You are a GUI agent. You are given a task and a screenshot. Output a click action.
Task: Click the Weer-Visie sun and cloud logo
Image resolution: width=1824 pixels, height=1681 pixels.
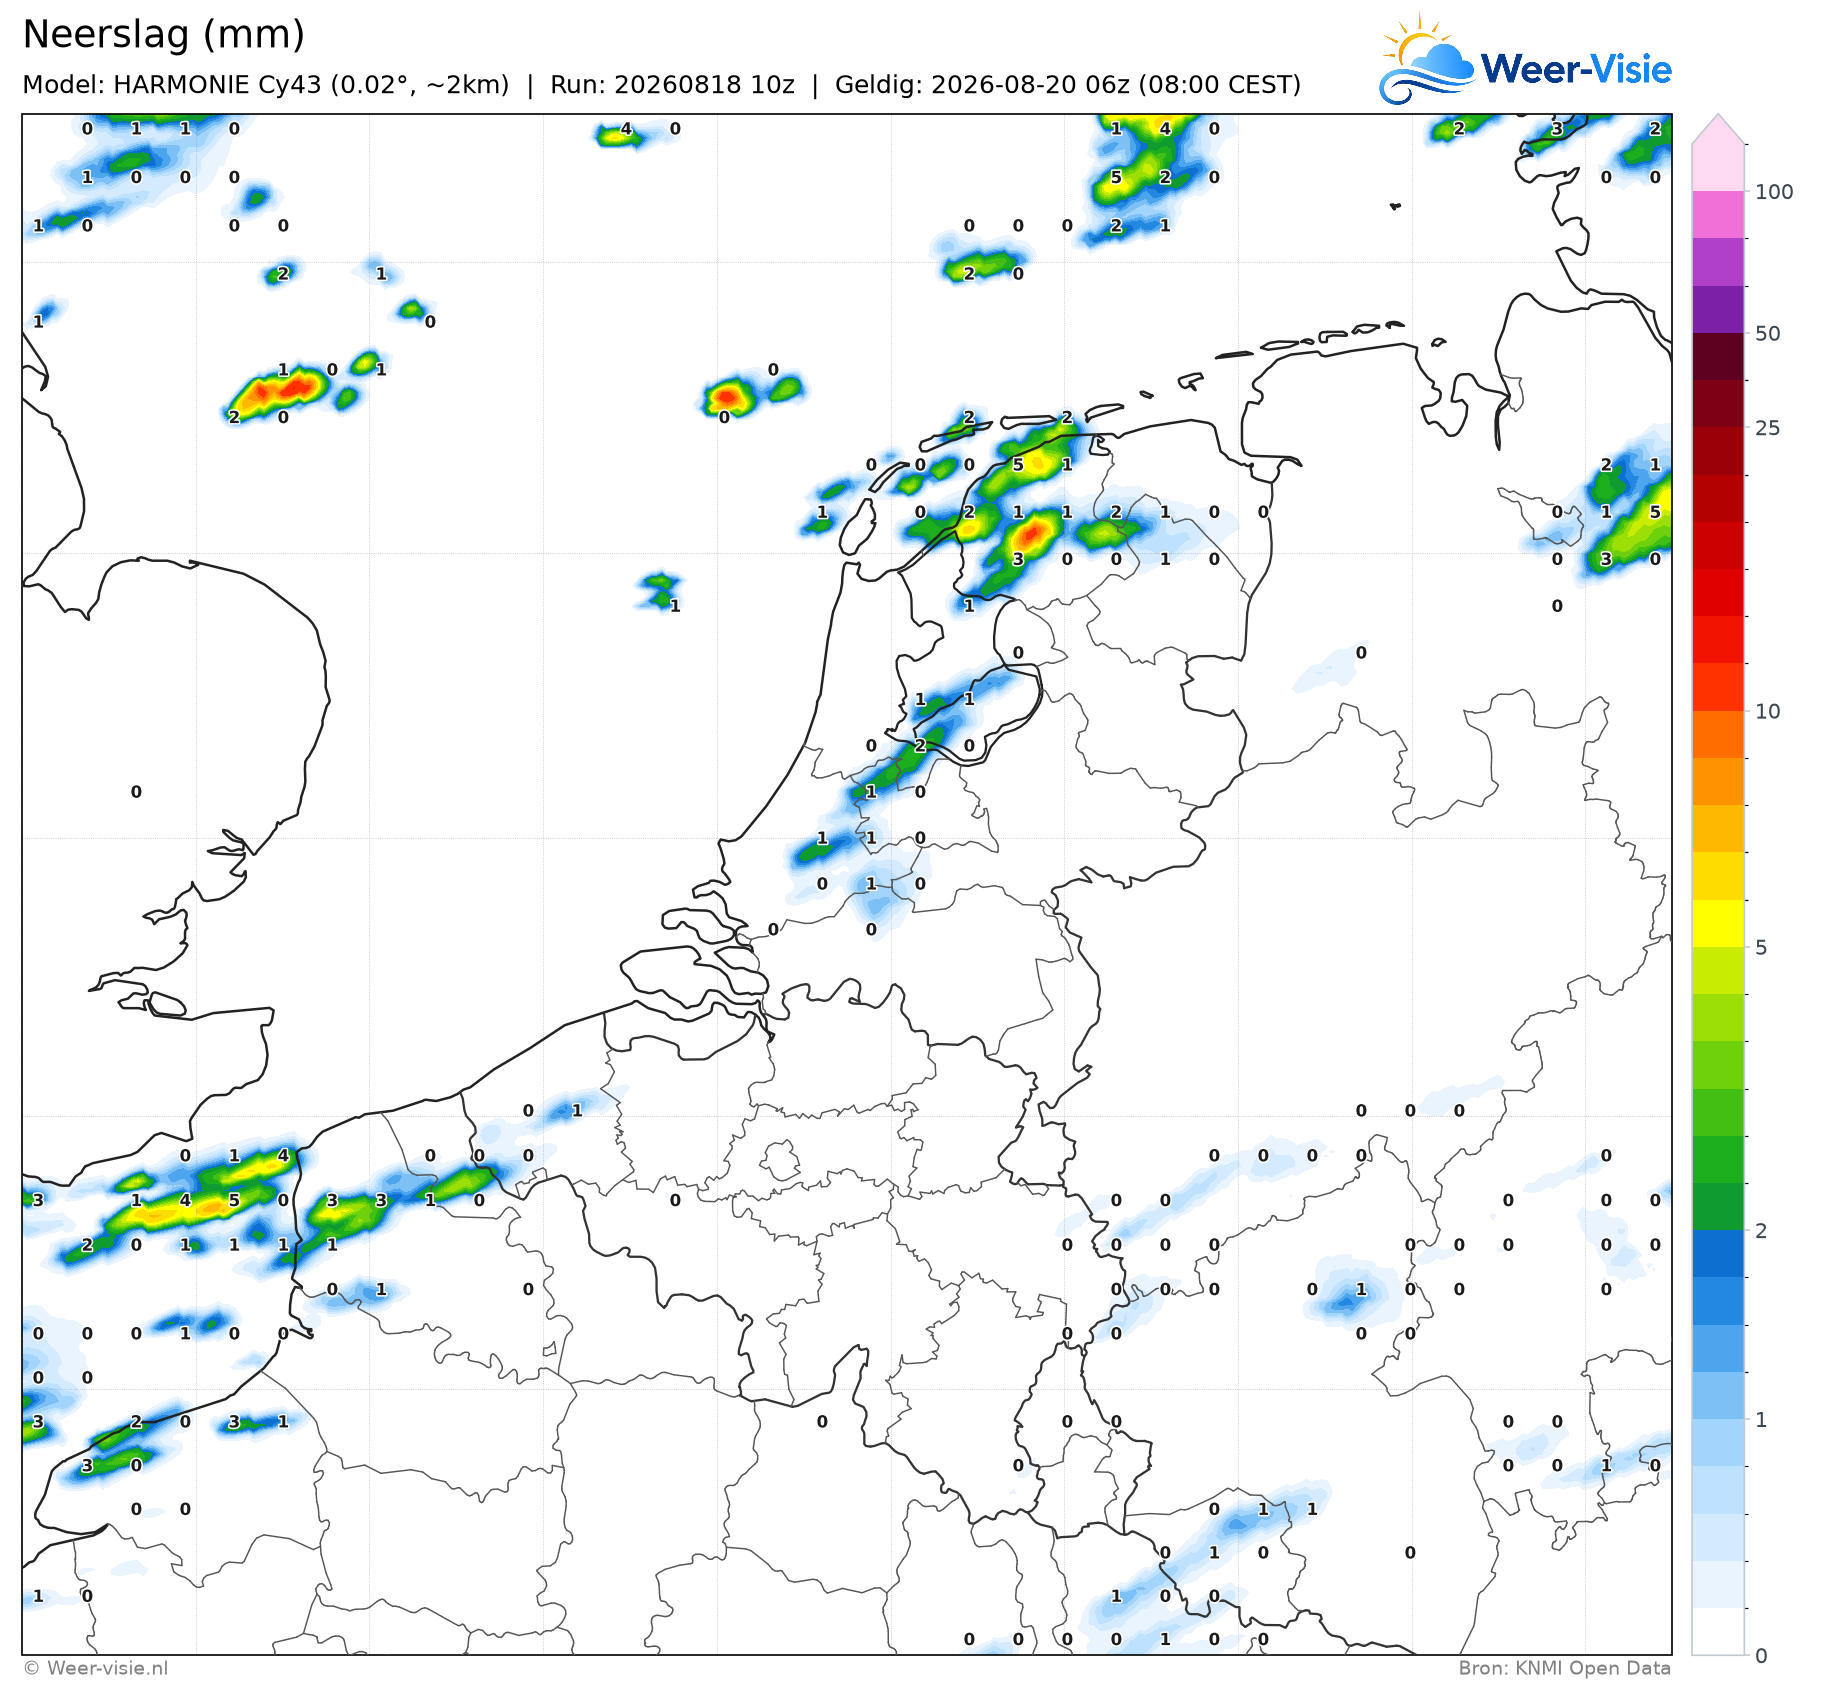click(x=1426, y=60)
